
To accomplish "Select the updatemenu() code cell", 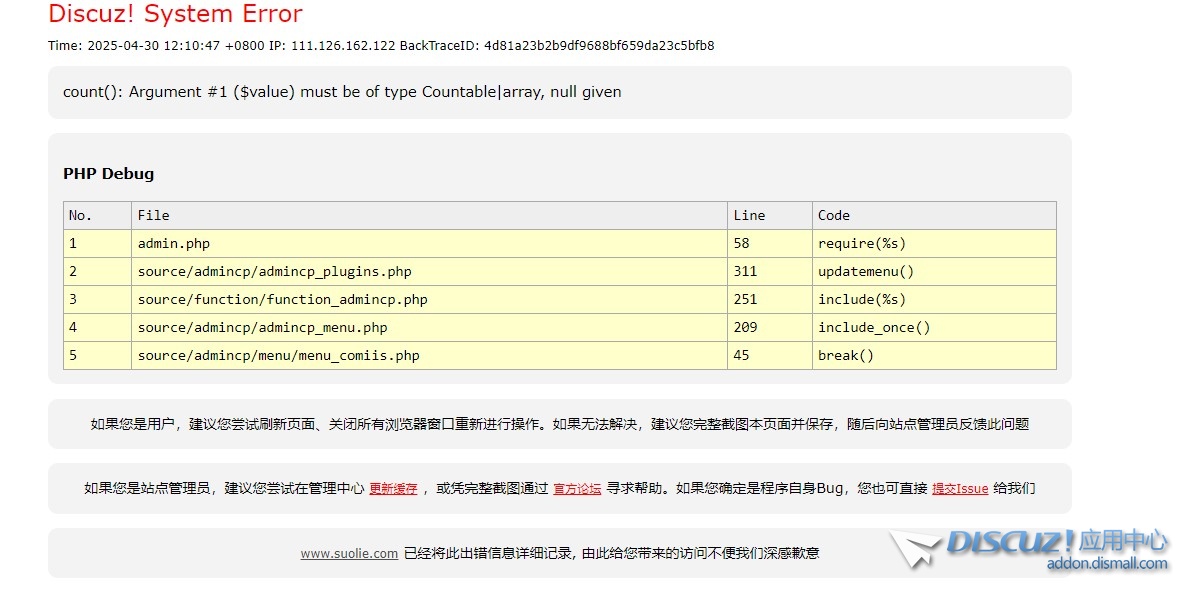I will [934, 271].
